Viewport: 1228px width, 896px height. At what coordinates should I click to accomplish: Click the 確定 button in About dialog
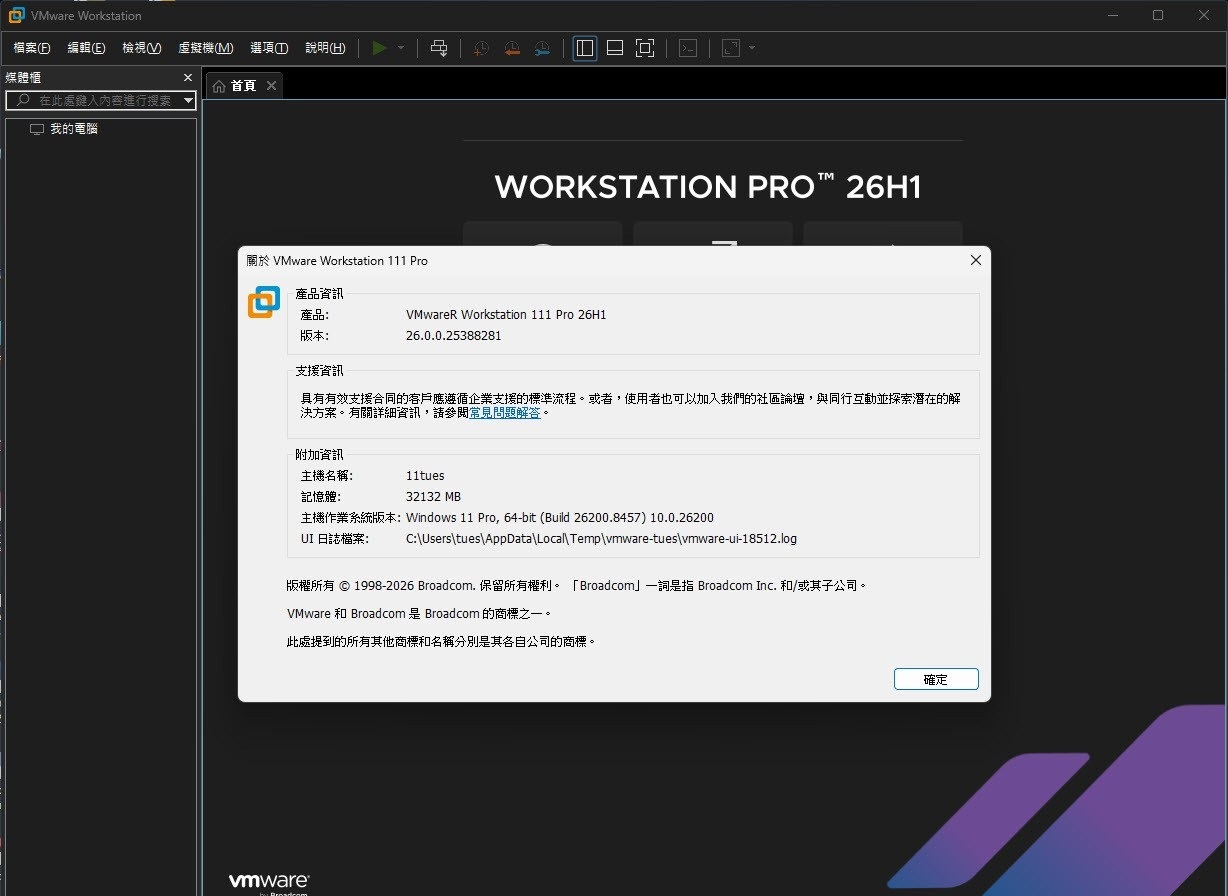[x=936, y=679]
